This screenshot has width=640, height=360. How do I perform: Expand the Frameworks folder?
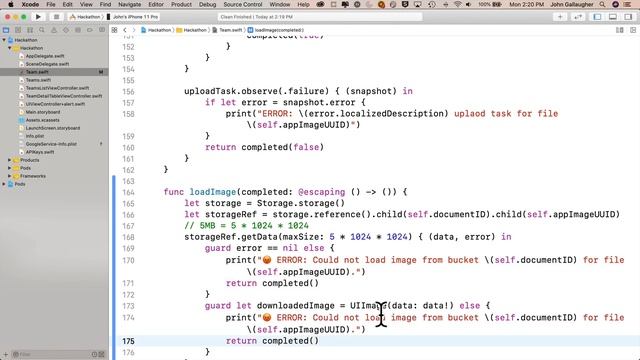10,176
